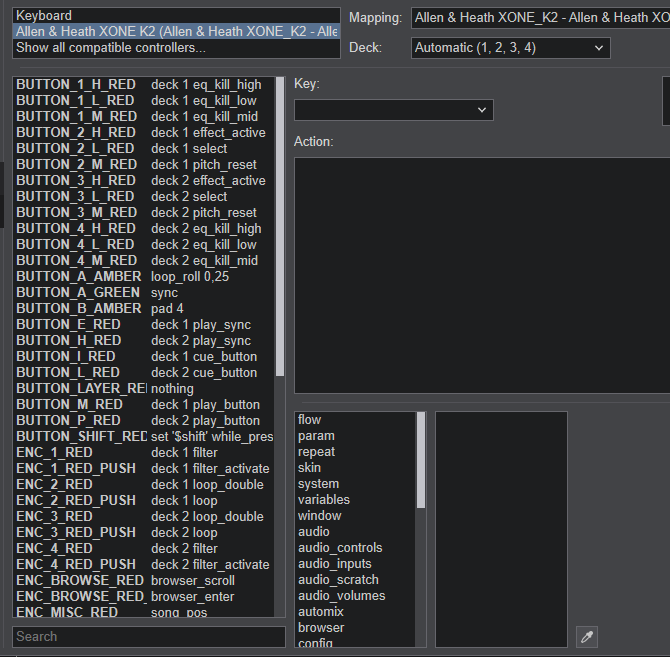Select BUTTON_SHIFT_RED set $shift row
Image resolution: width=670 pixels, height=657 pixels.
pyautogui.click(x=144, y=437)
